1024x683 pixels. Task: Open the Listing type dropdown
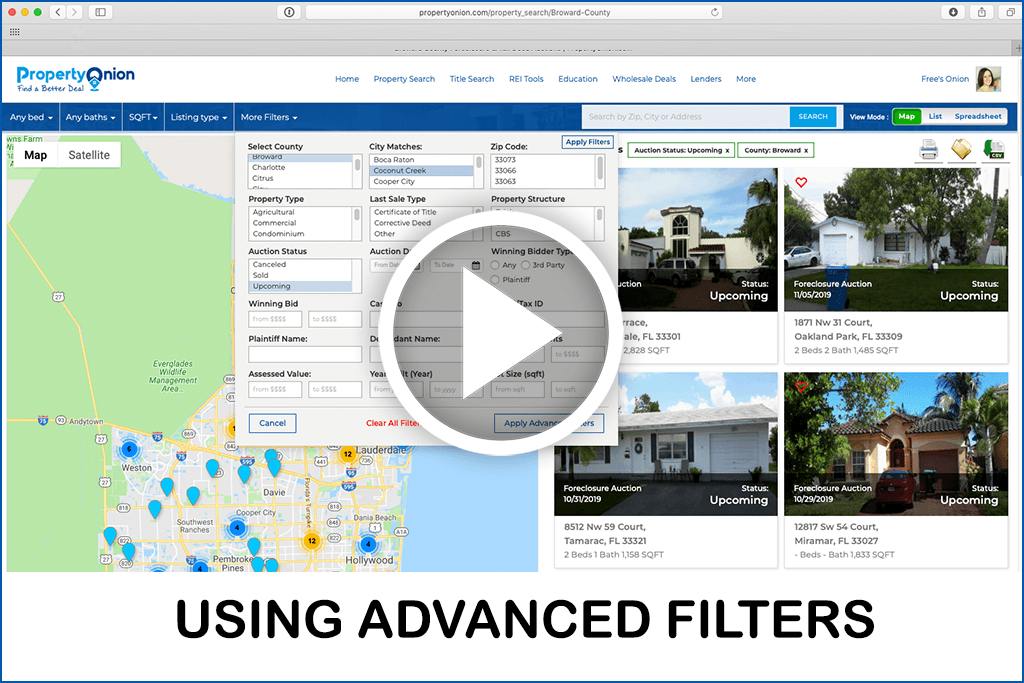[x=198, y=117]
